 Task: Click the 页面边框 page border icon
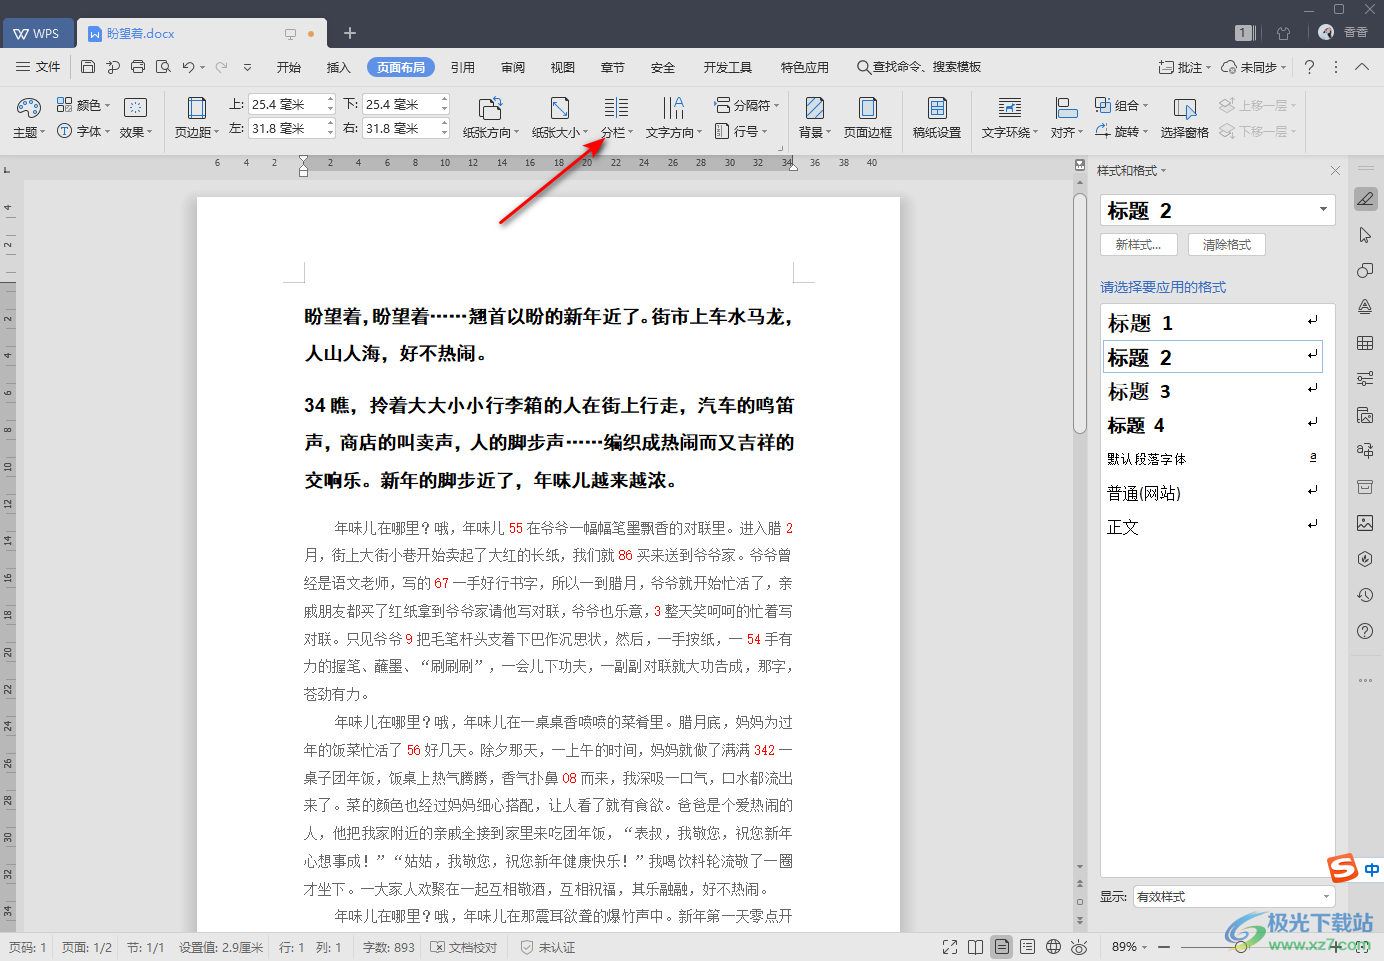tap(868, 108)
